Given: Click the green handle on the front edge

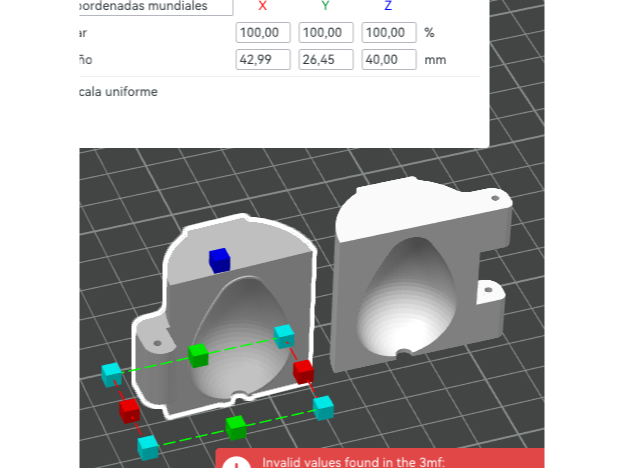Looking at the screenshot, I should coord(236,427).
